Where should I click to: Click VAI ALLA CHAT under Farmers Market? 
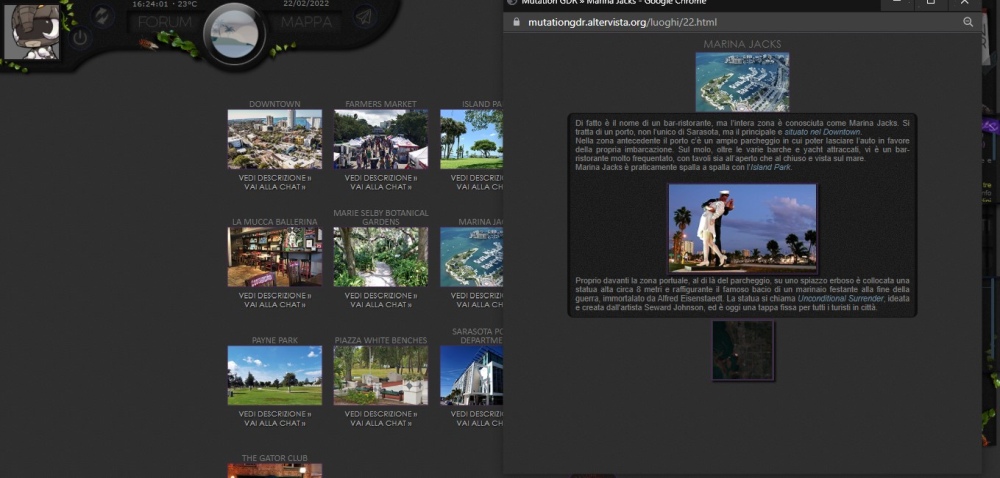[x=381, y=187]
